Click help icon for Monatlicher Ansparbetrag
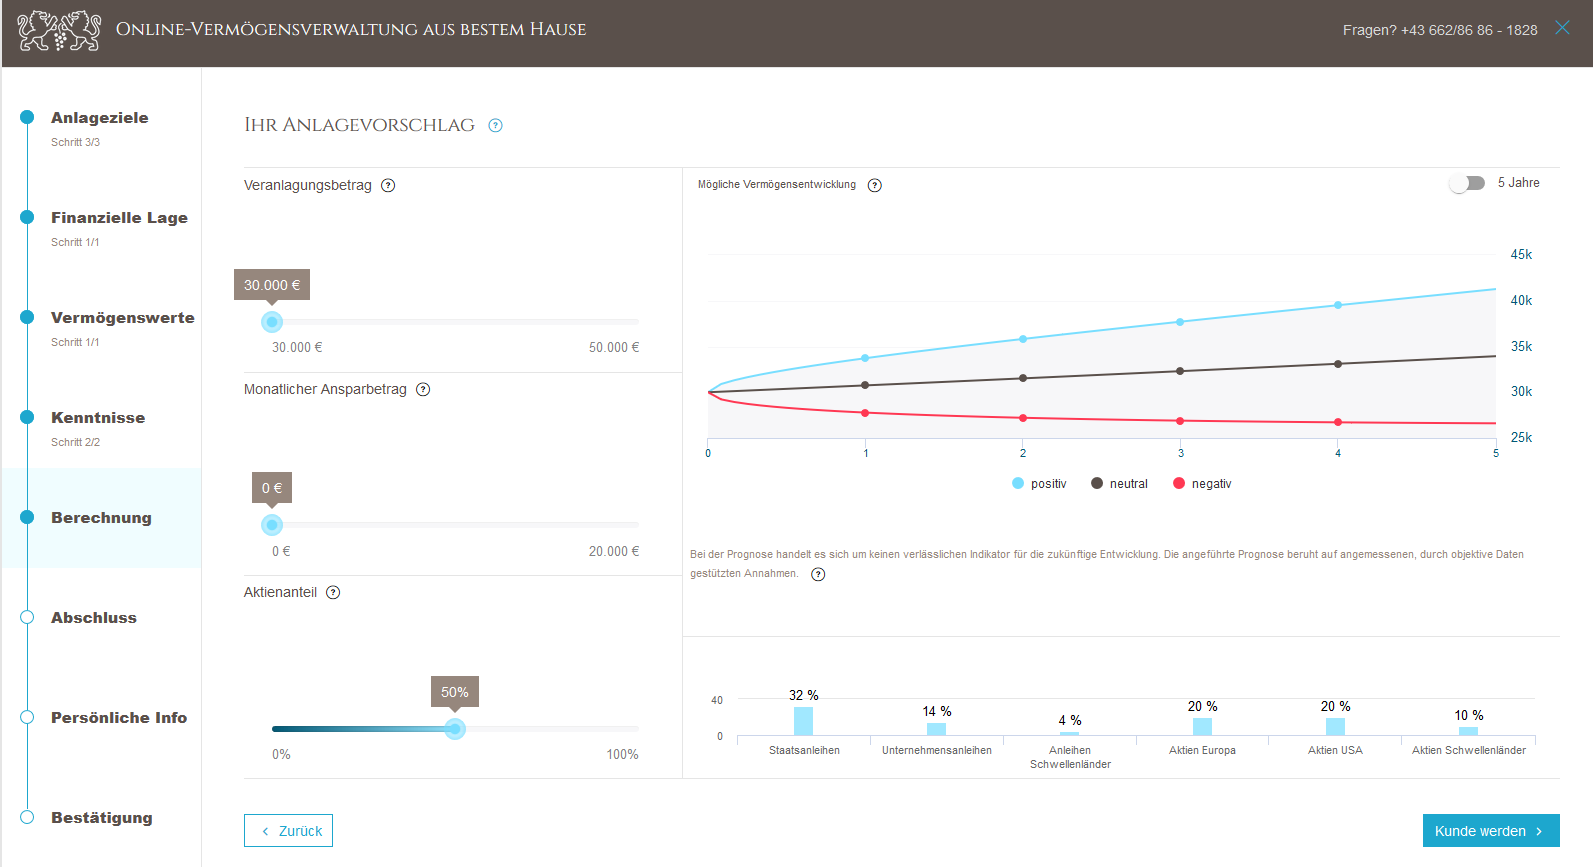The height and width of the screenshot is (867, 1593). [423, 389]
